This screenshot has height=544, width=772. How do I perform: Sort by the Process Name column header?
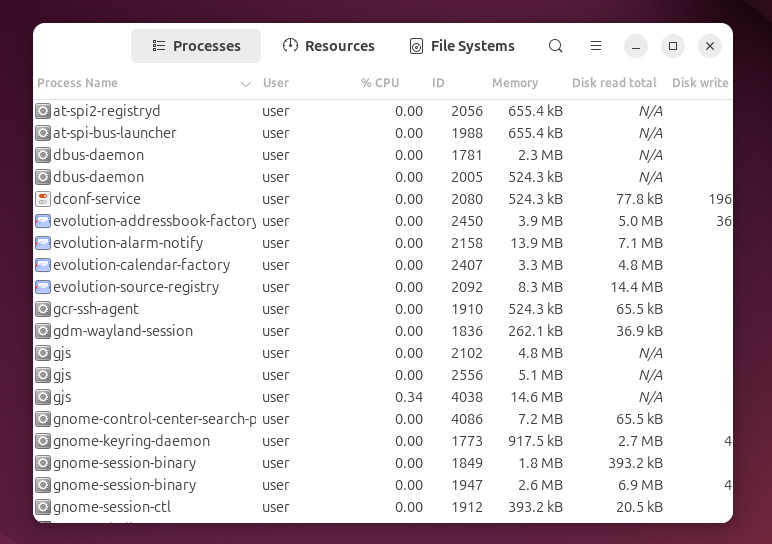[x=77, y=83]
